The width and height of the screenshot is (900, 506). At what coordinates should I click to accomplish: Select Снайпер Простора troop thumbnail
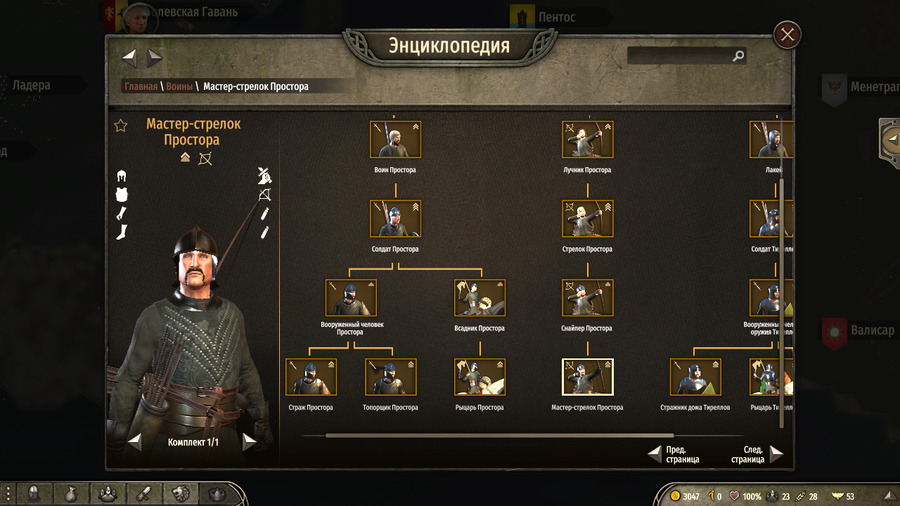587,298
